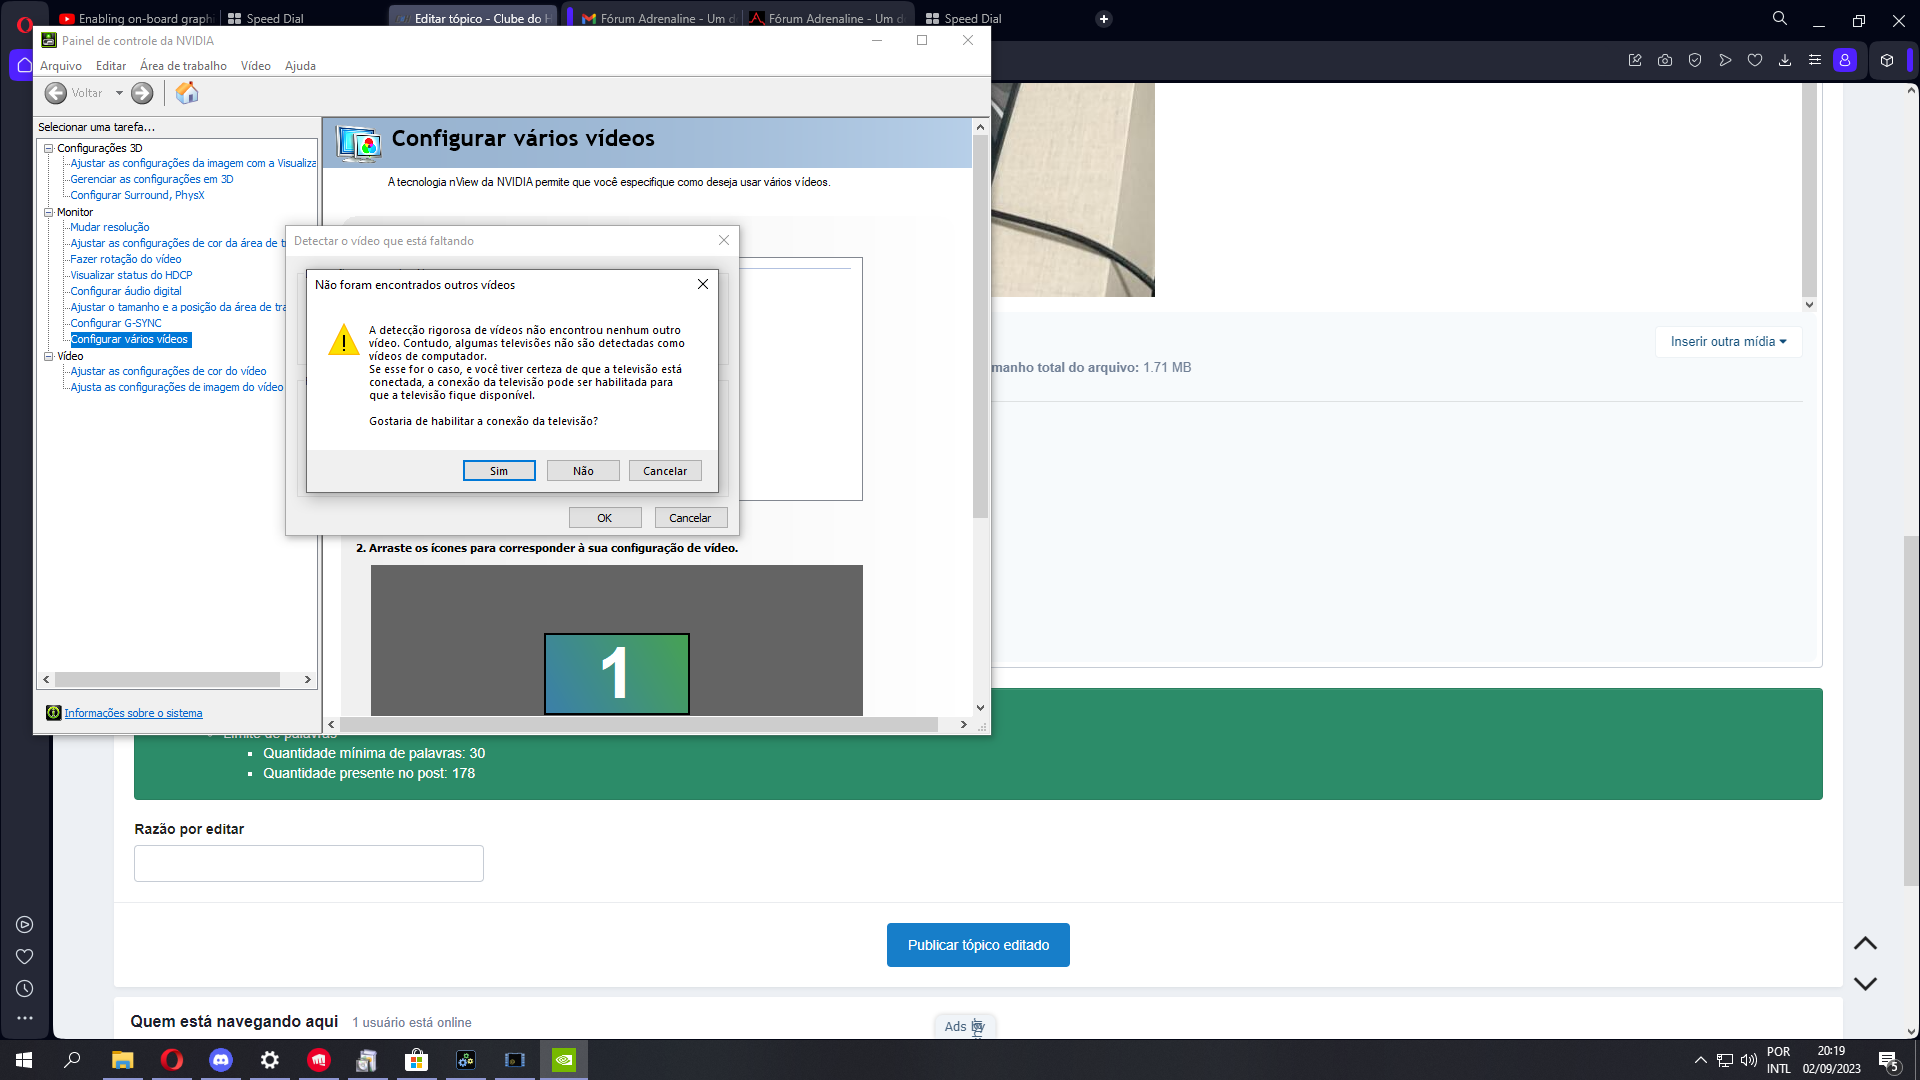The image size is (1920, 1080).
Task: Click Não in the warning dialog
Action: [583, 471]
